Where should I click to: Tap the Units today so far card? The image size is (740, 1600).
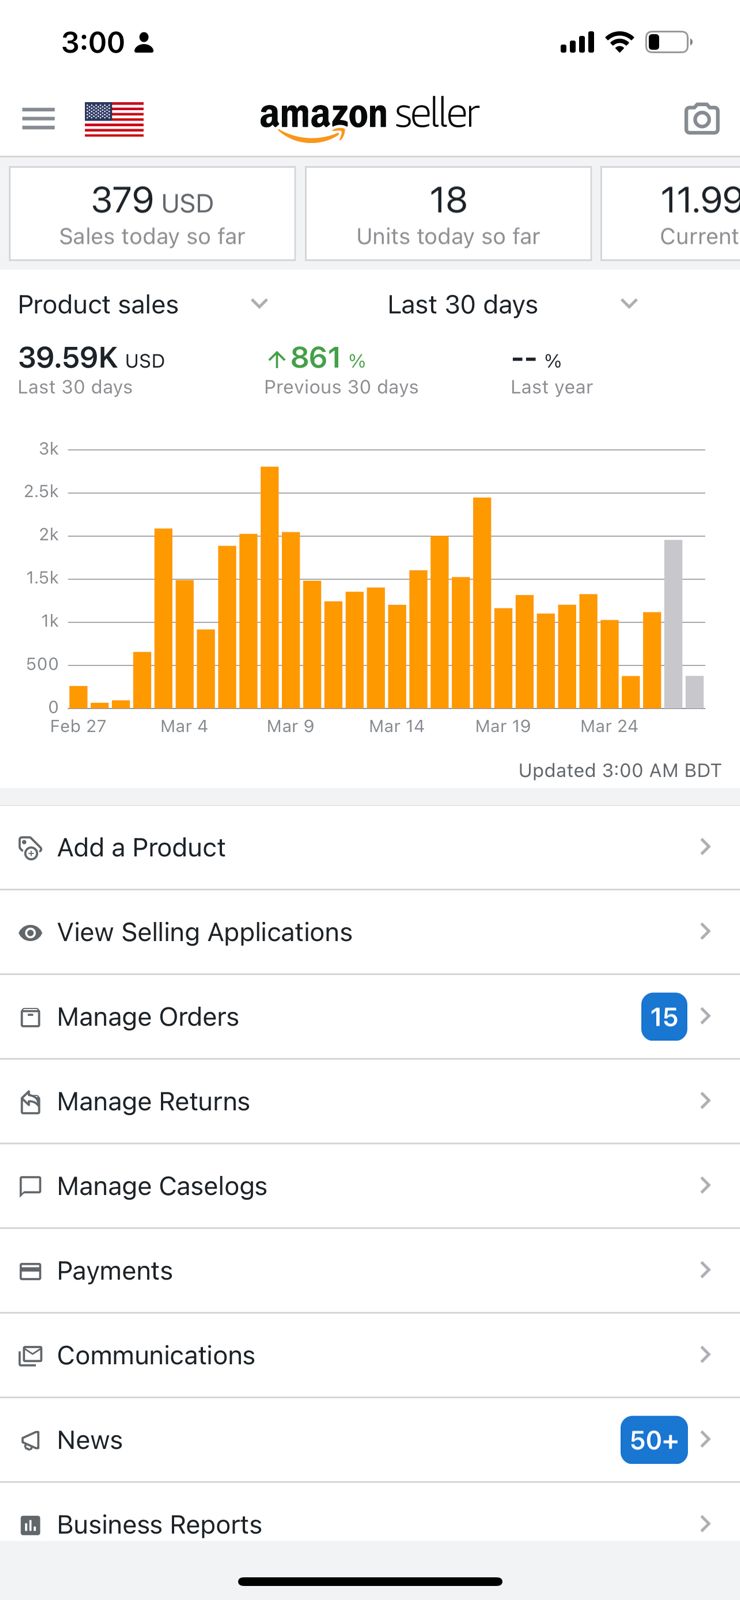pyautogui.click(x=448, y=214)
